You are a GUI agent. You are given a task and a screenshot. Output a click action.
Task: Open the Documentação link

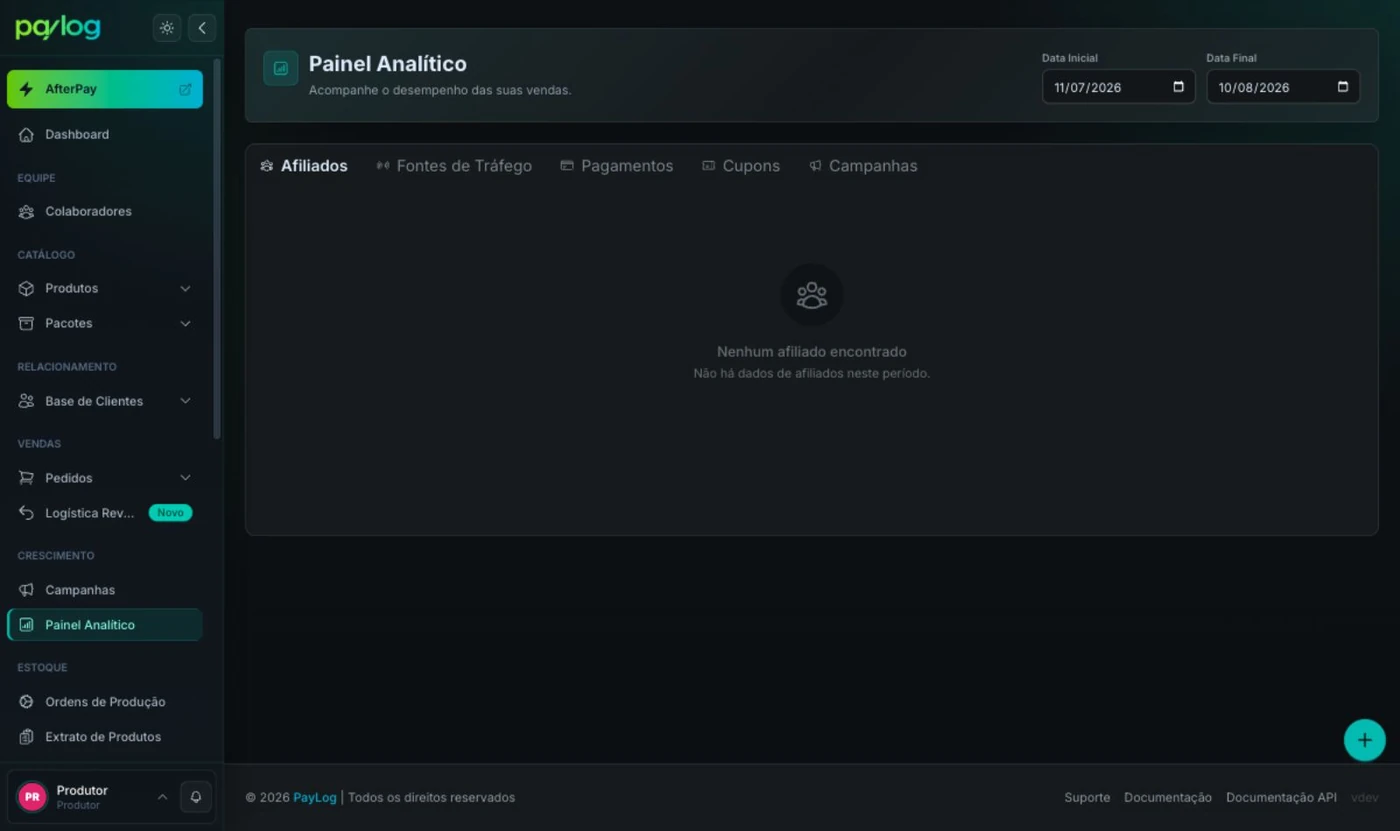click(1168, 798)
